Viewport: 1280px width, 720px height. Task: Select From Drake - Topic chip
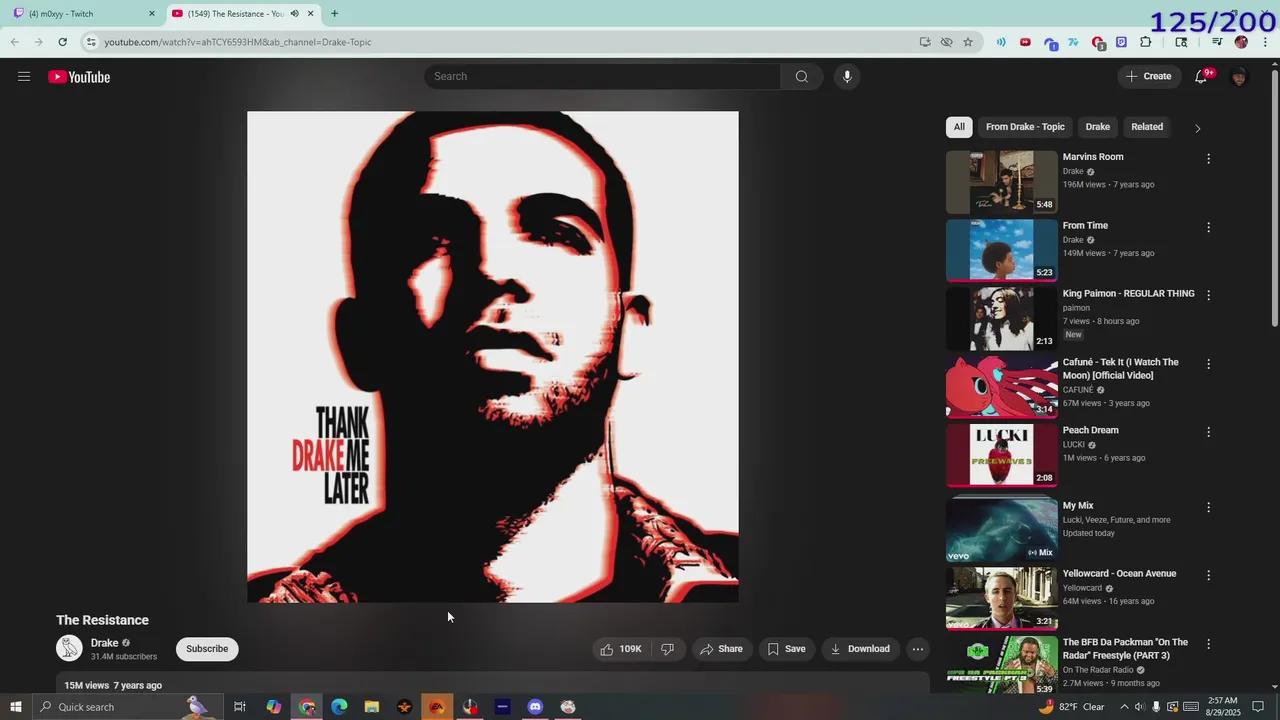(x=1025, y=127)
